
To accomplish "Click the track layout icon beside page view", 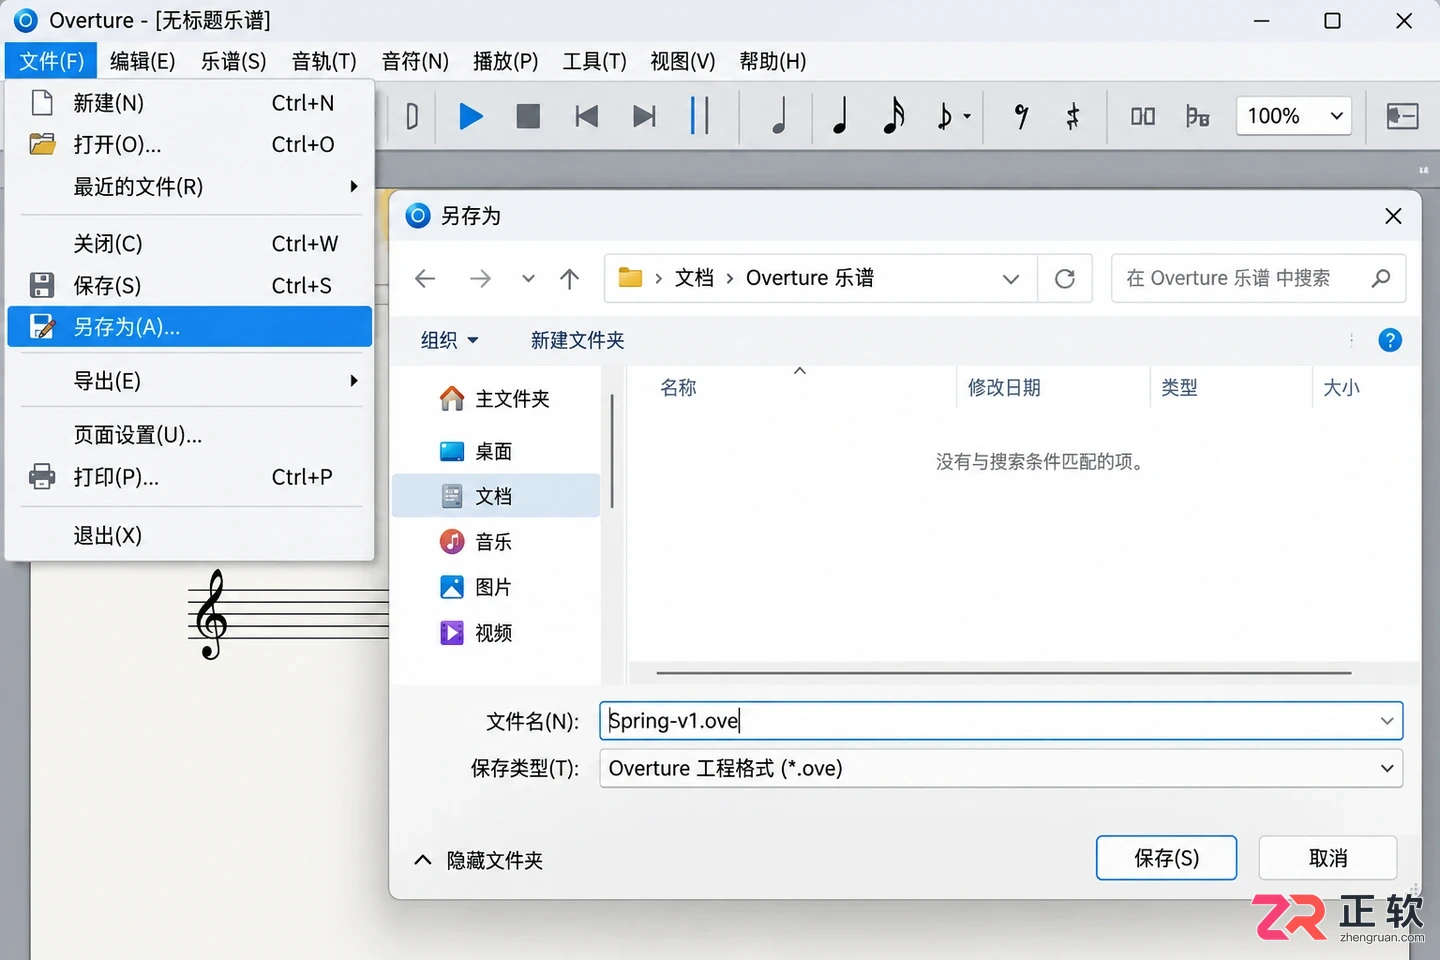I will tap(1197, 117).
